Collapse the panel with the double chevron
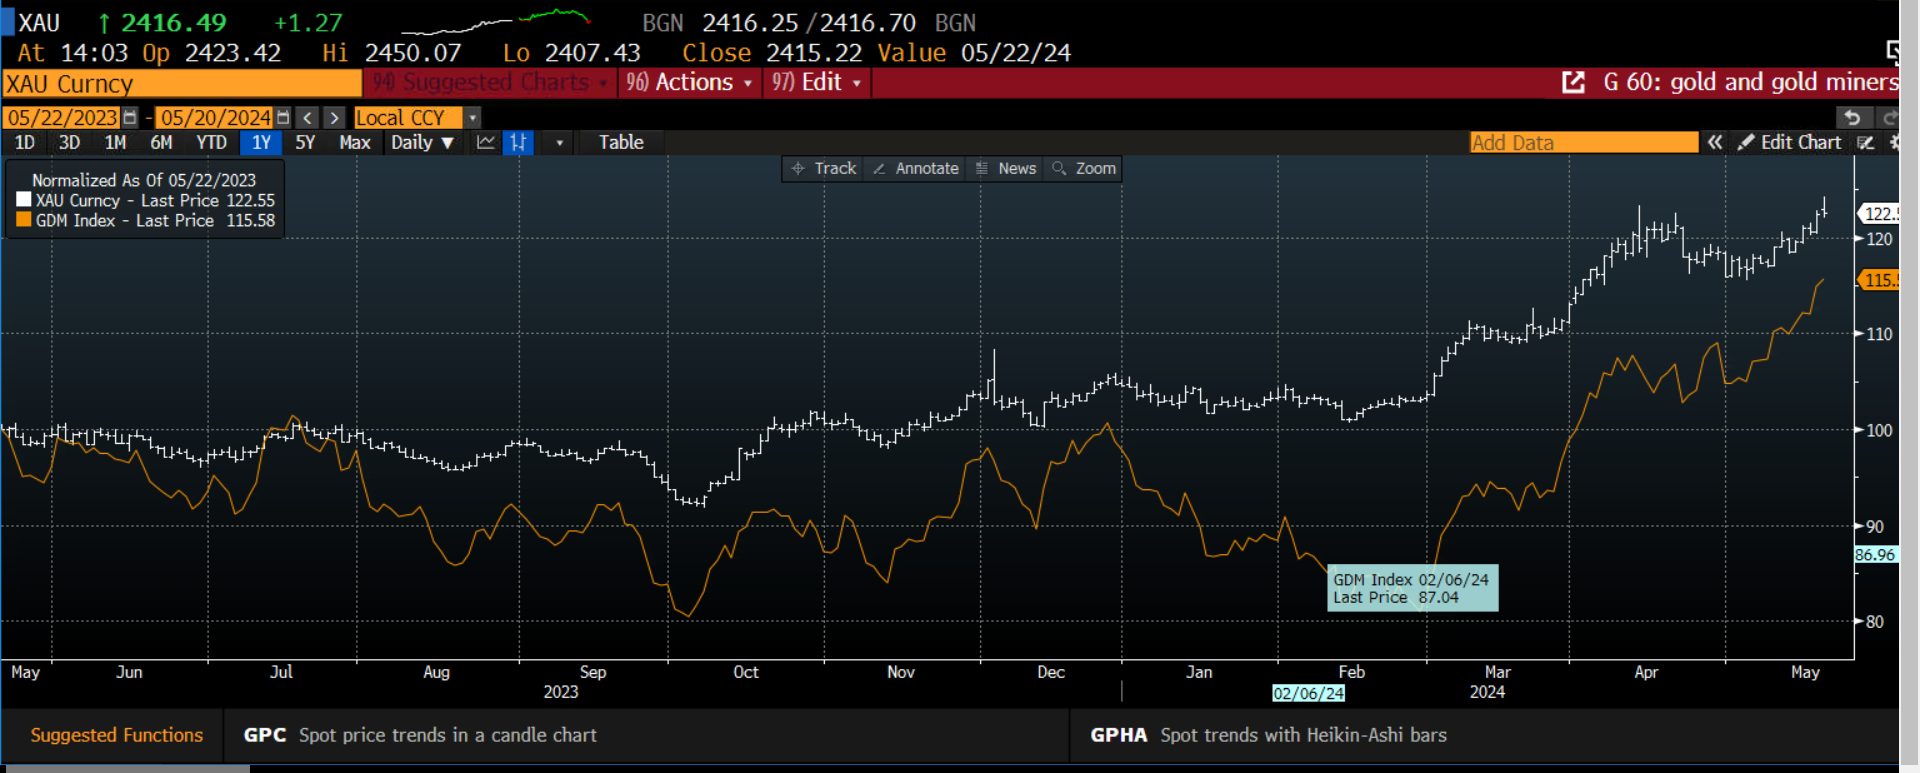The height and width of the screenshot is (773, 1920). tap(1715, 142)
